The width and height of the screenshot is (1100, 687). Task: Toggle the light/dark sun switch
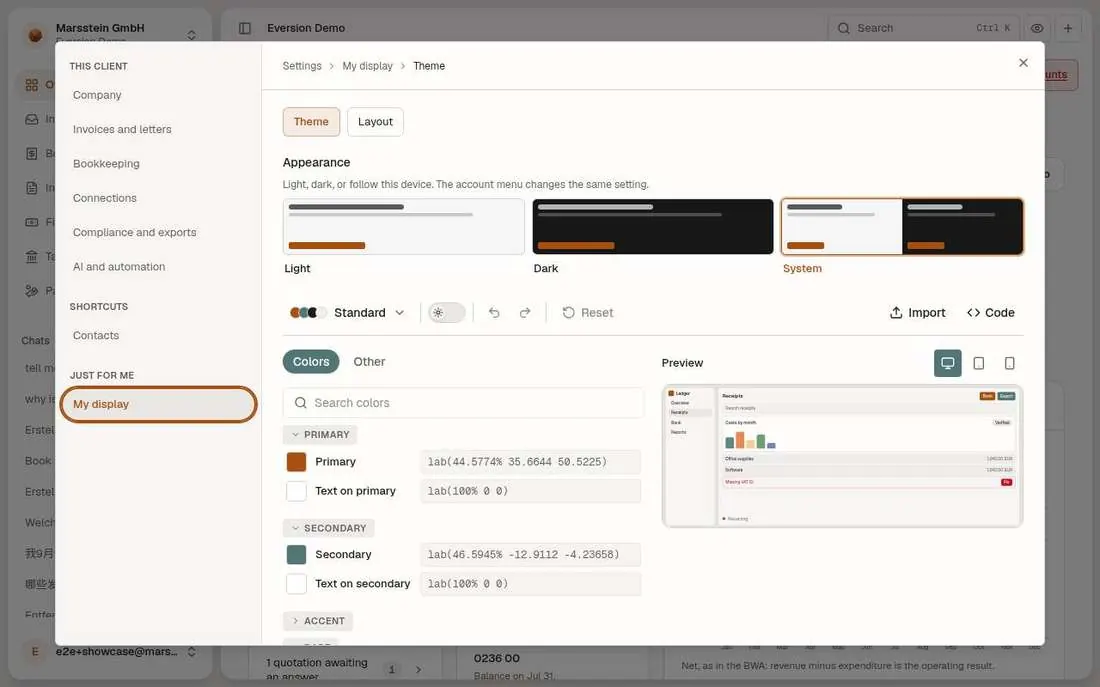(x=446, y=312)
